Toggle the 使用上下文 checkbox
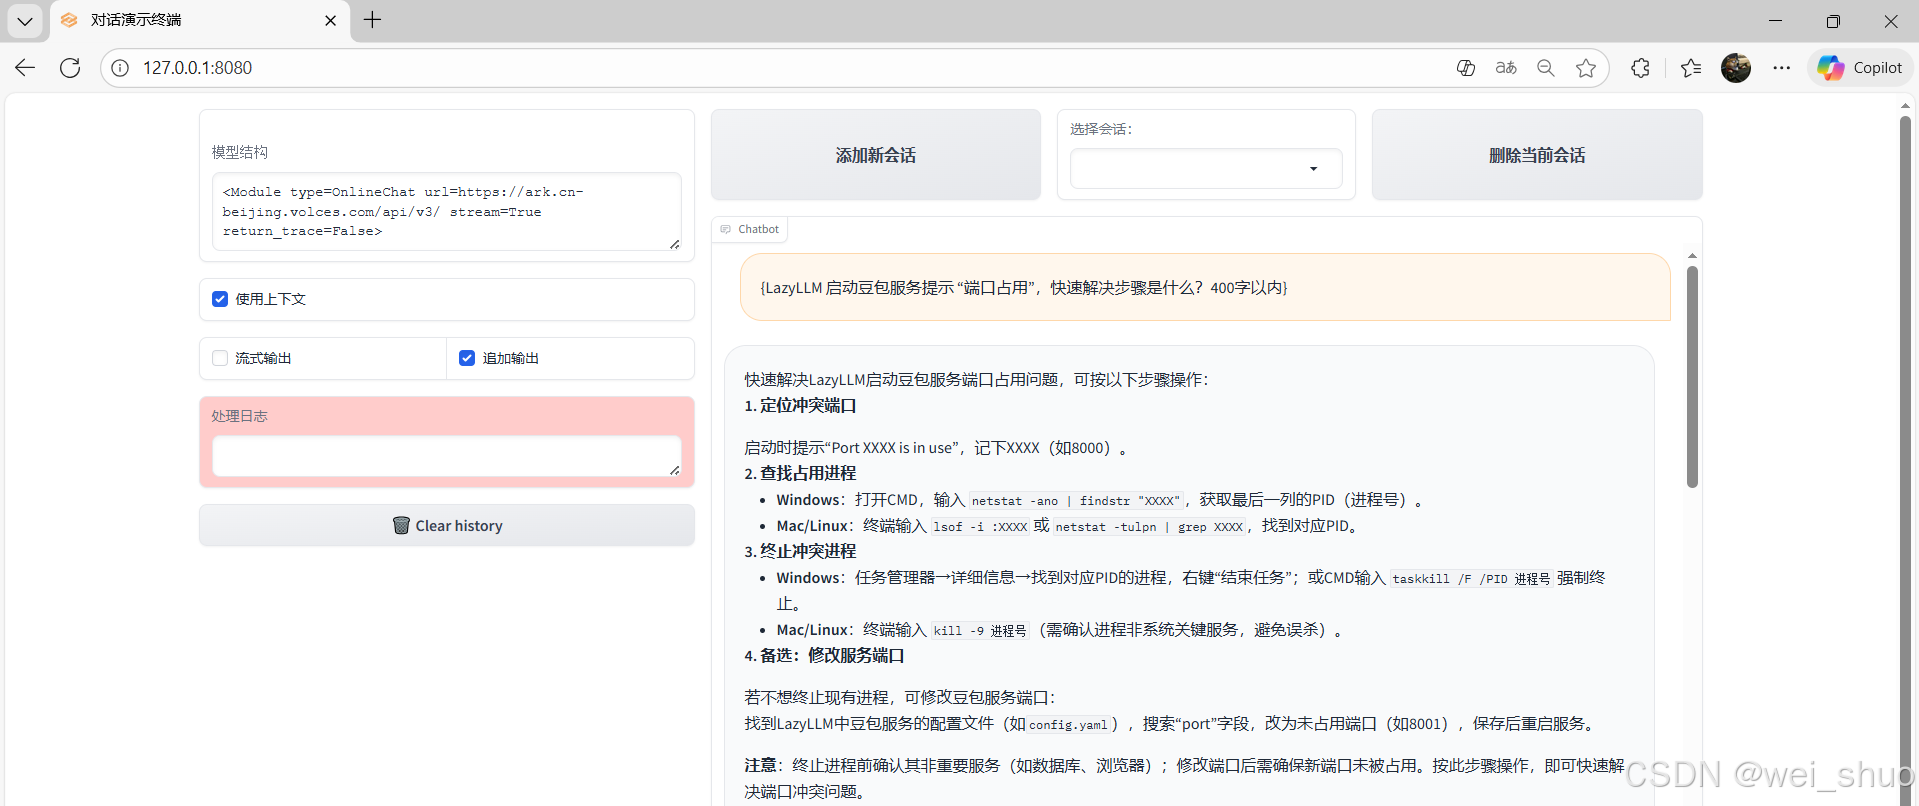The image size is (1919, 806). click(x=220, y=299)
